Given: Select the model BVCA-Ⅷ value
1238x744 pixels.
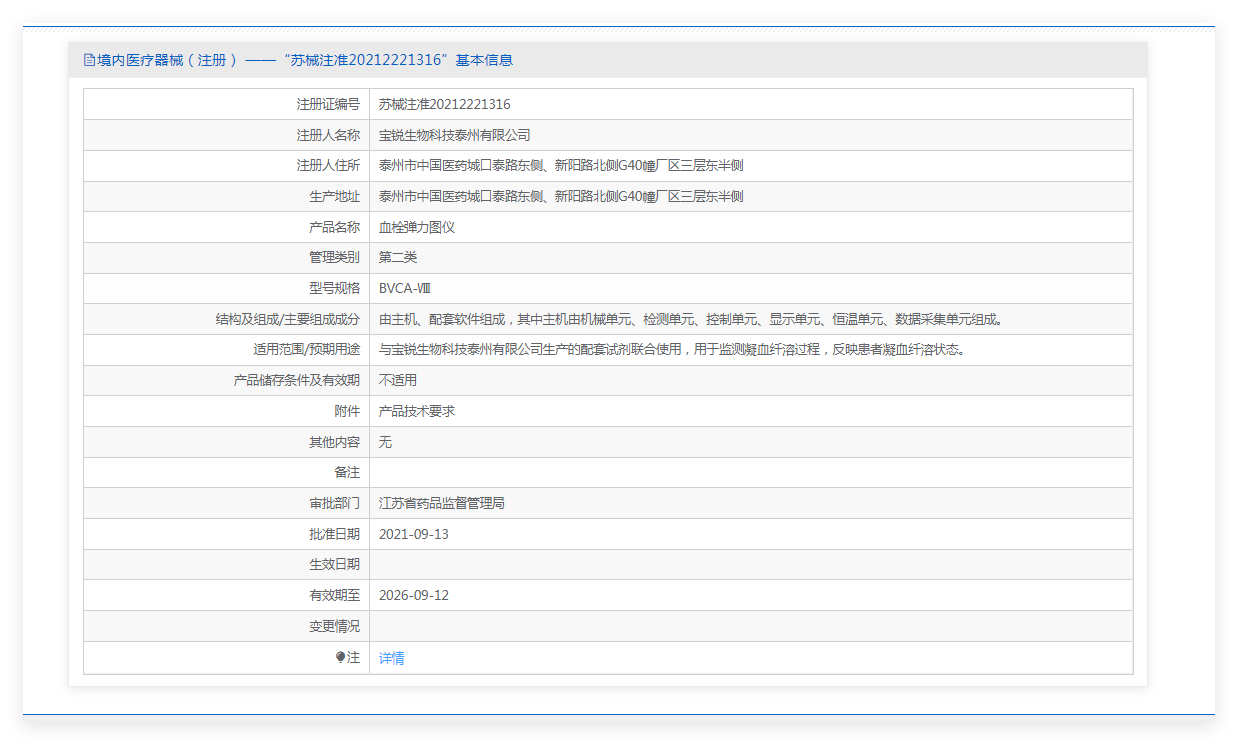Looking at the screenshot, I should pyautogui.click(x=405, y=289).
